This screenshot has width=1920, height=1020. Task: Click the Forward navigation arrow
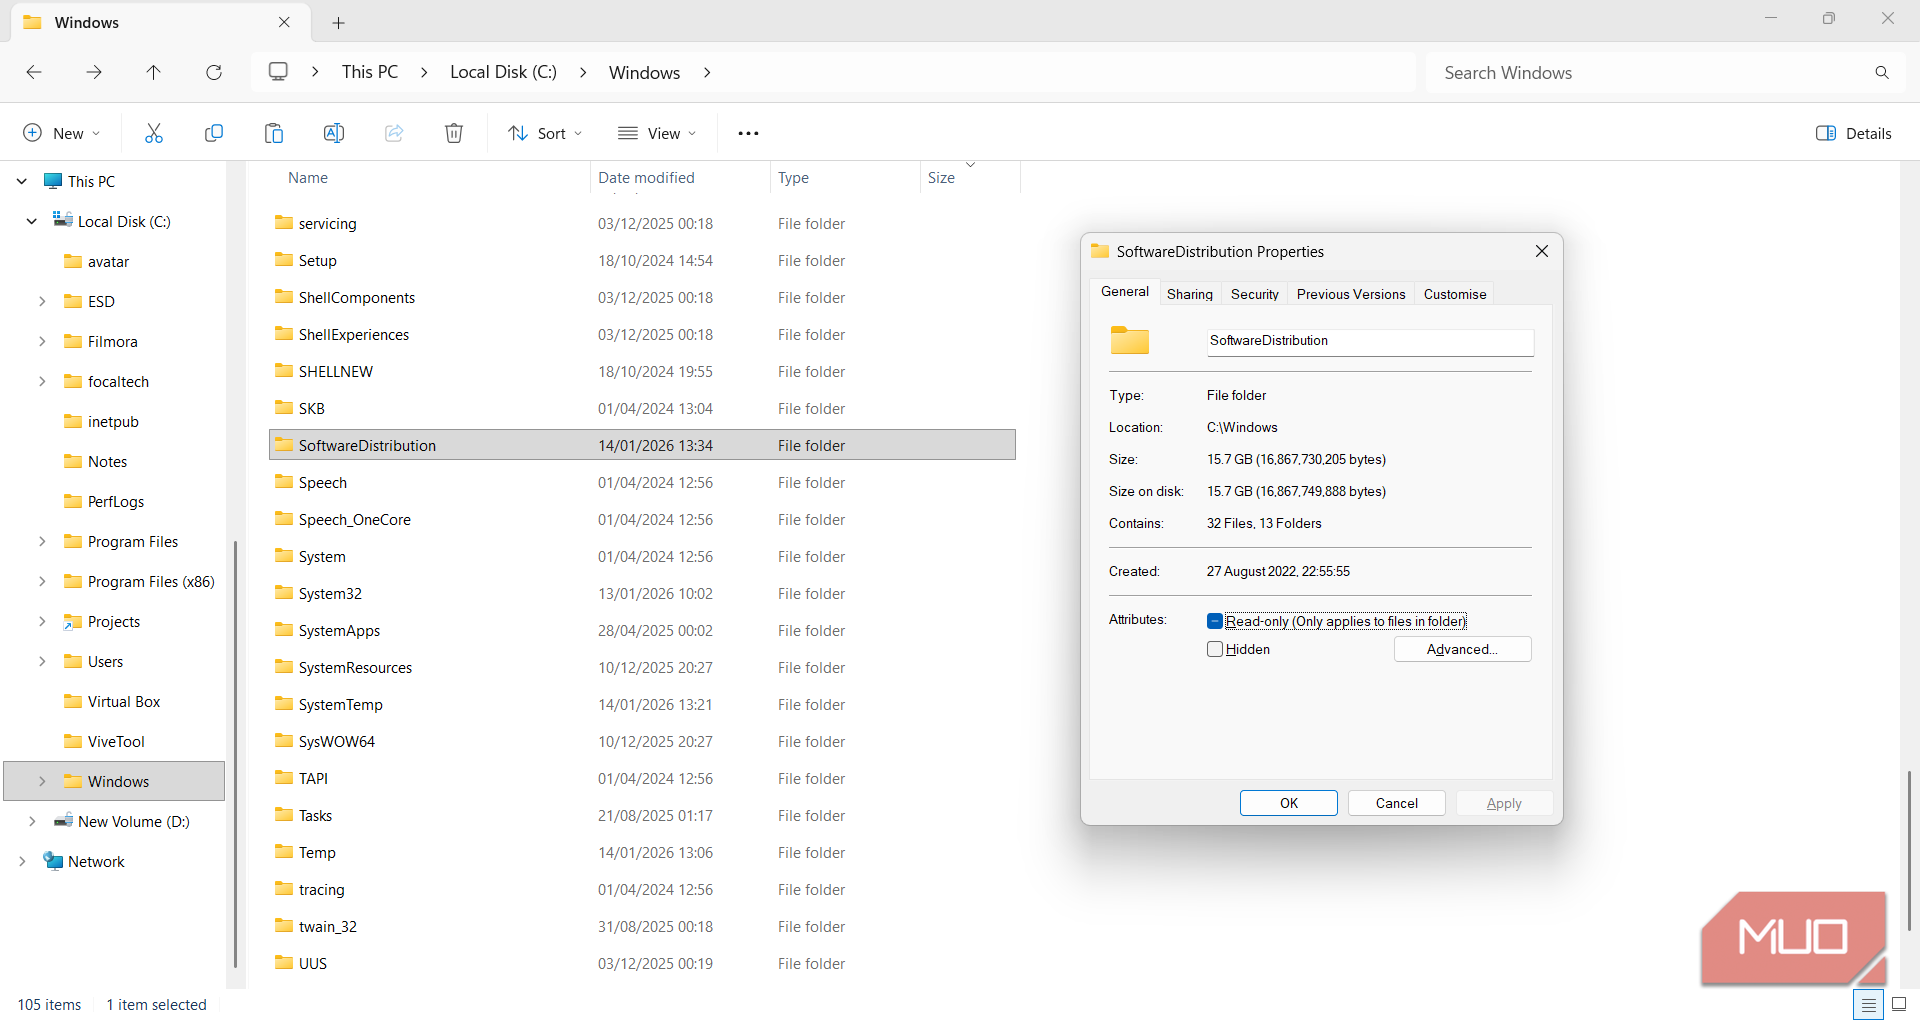(94, 72)
